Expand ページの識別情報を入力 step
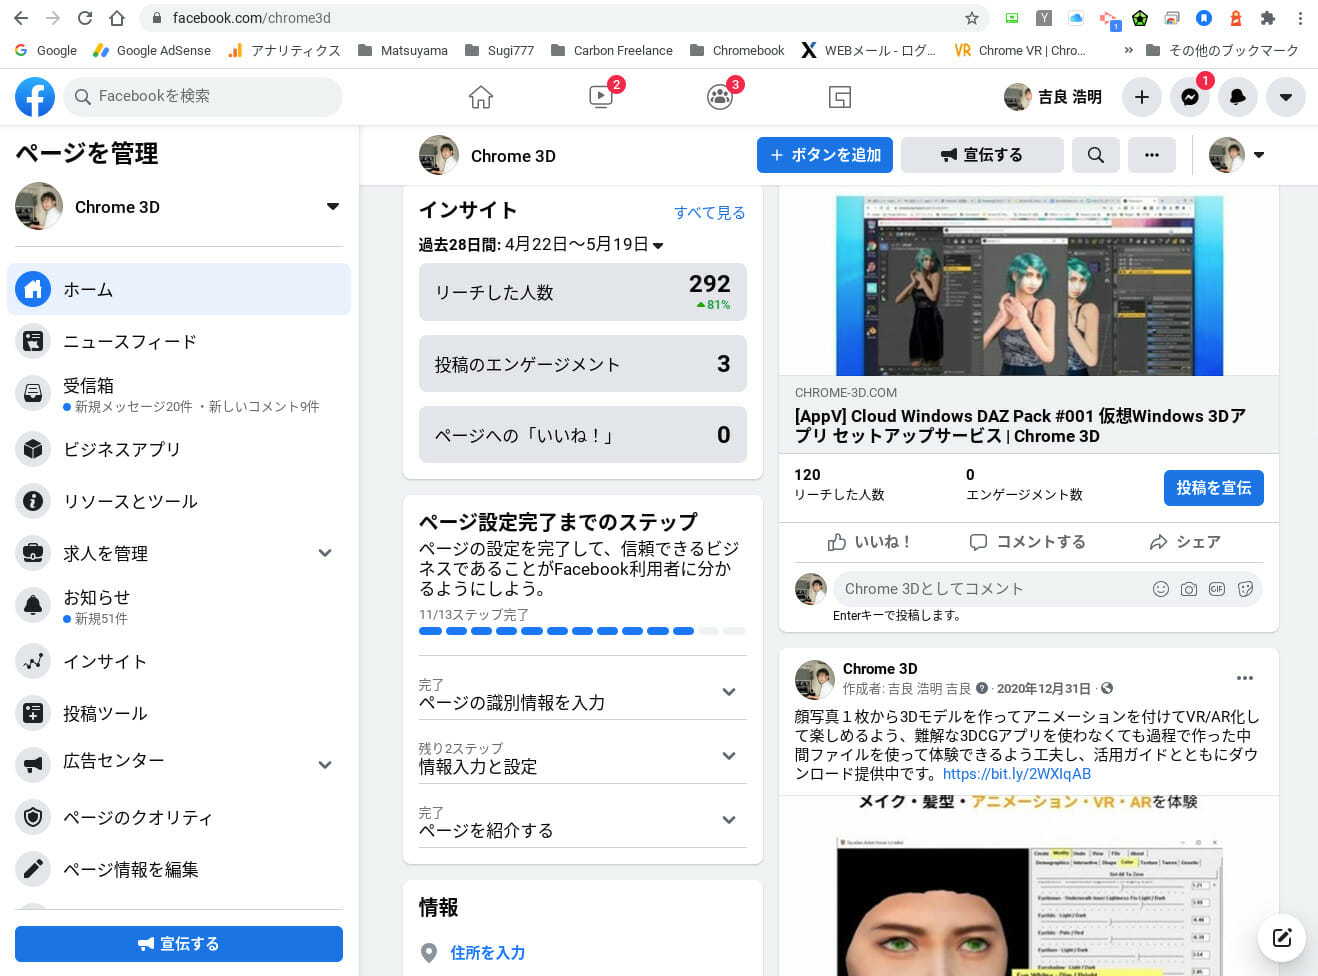Image resolution: width=1318 pixels, height=976 pixels. [x=583, y=693]
